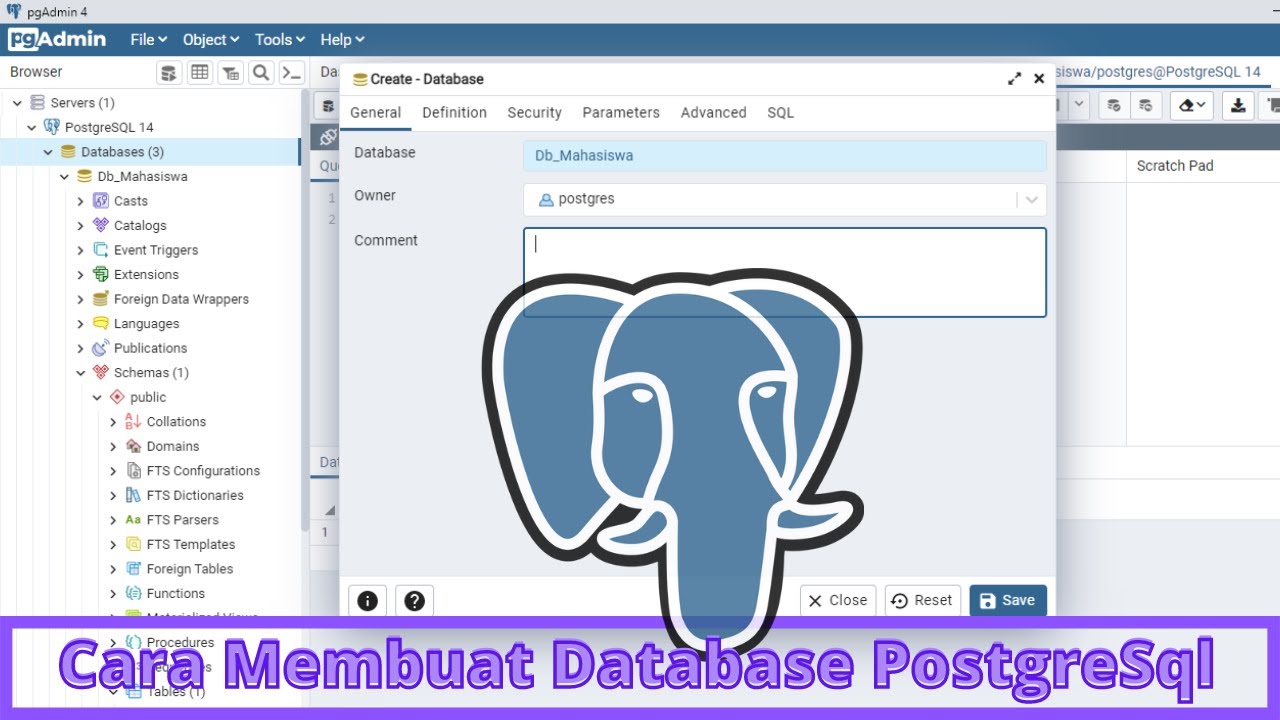Click the Casts node icon
The width and height of the screenshot is (1280, 720).
[x=100, y=201]
